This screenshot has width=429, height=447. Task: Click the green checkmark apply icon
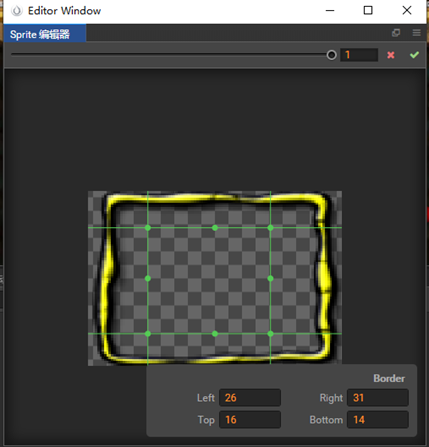(414, 55)
